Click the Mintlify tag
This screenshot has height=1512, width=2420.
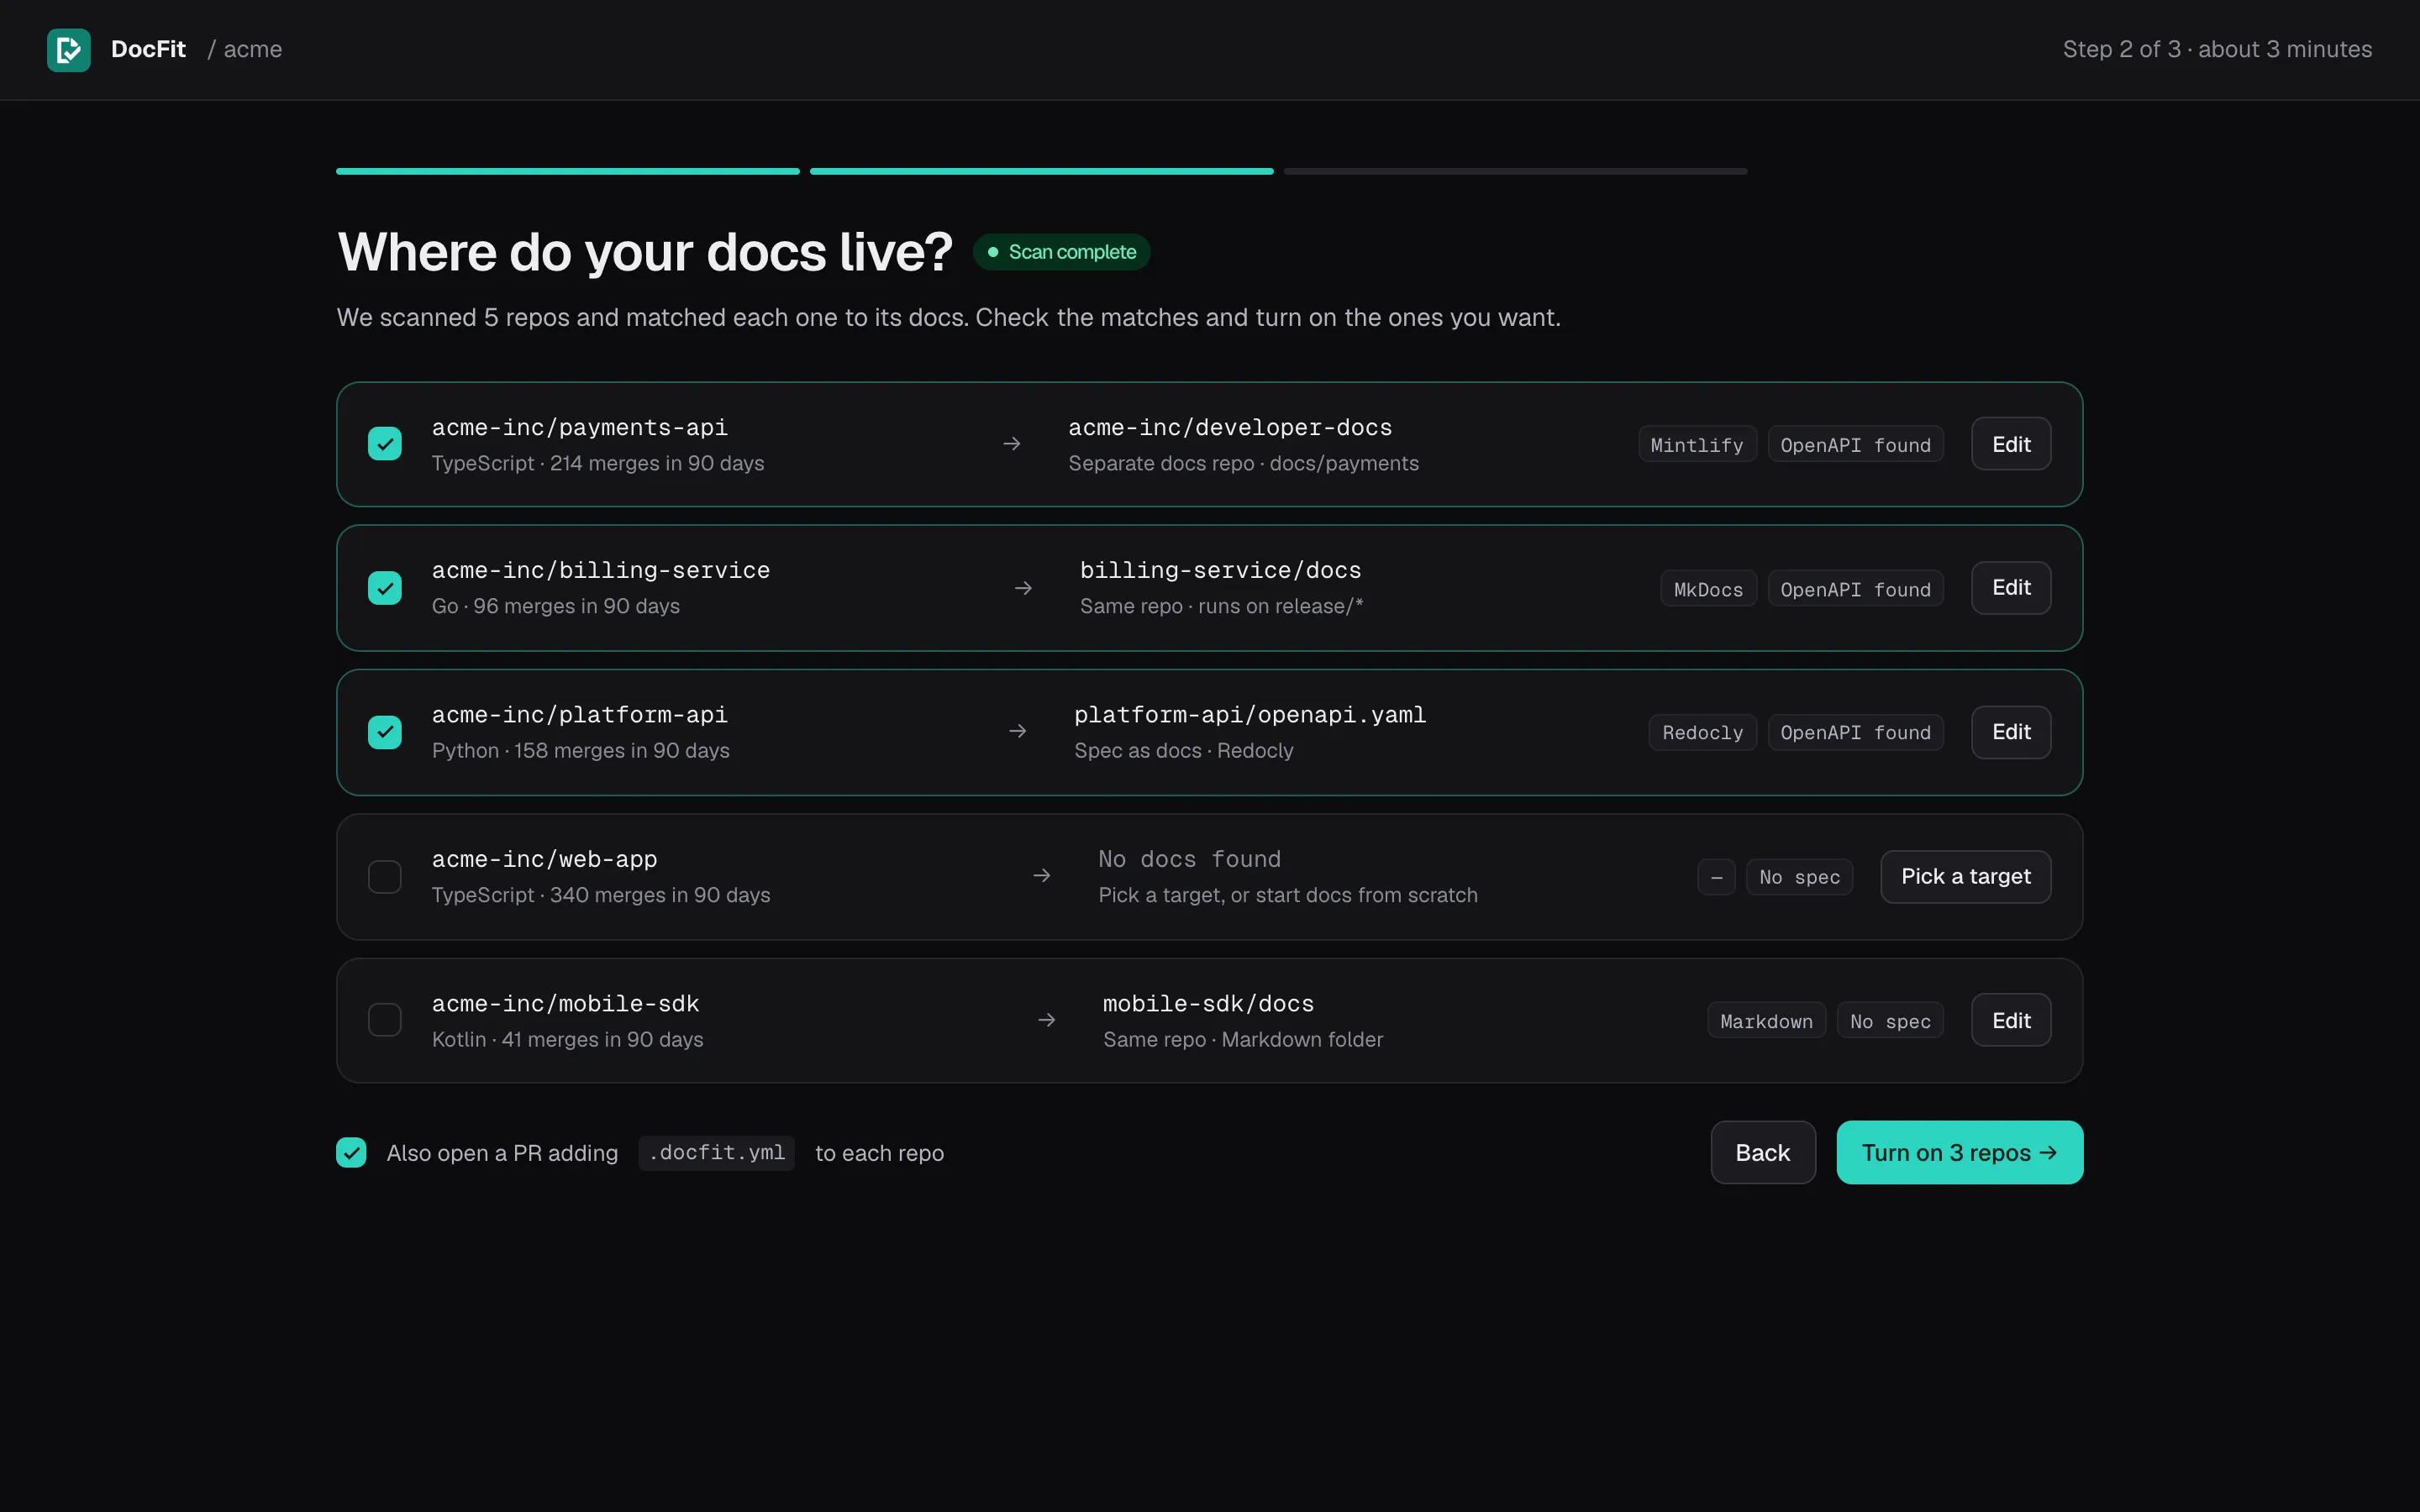pos(1697,445)
